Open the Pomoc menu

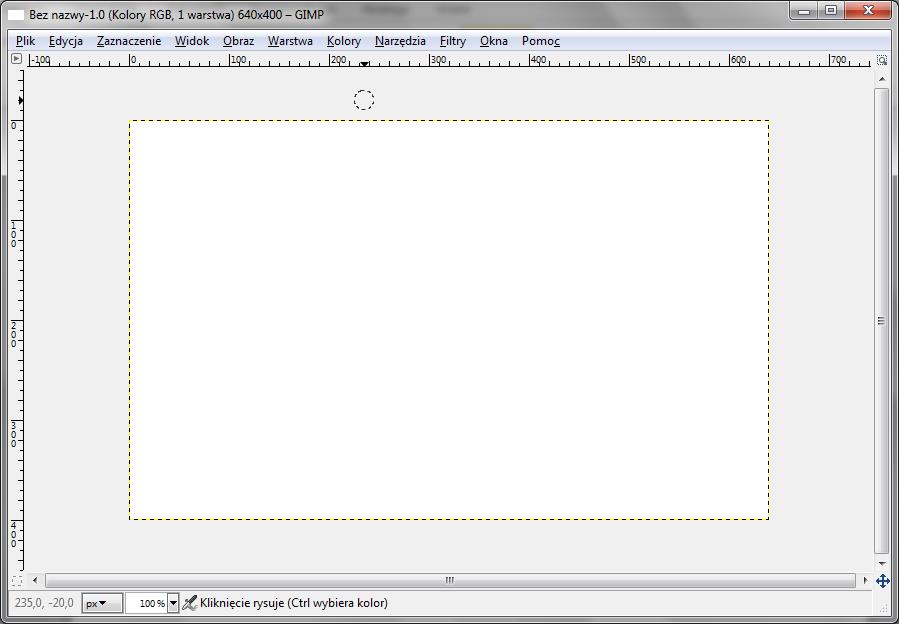[541, 41]
